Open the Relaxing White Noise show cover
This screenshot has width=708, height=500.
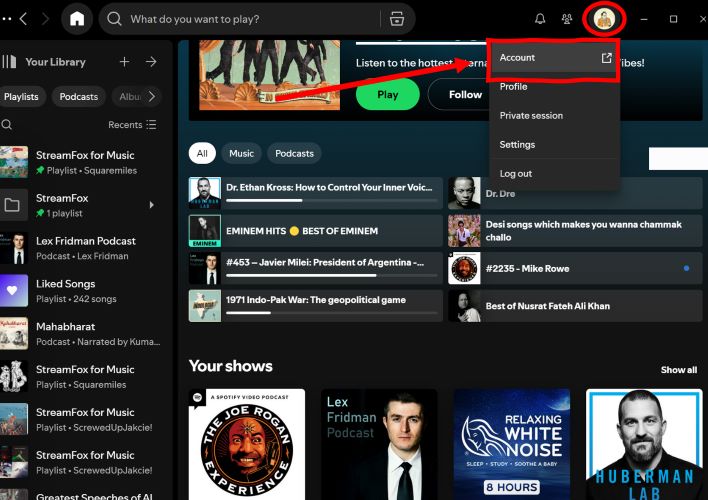512,444
